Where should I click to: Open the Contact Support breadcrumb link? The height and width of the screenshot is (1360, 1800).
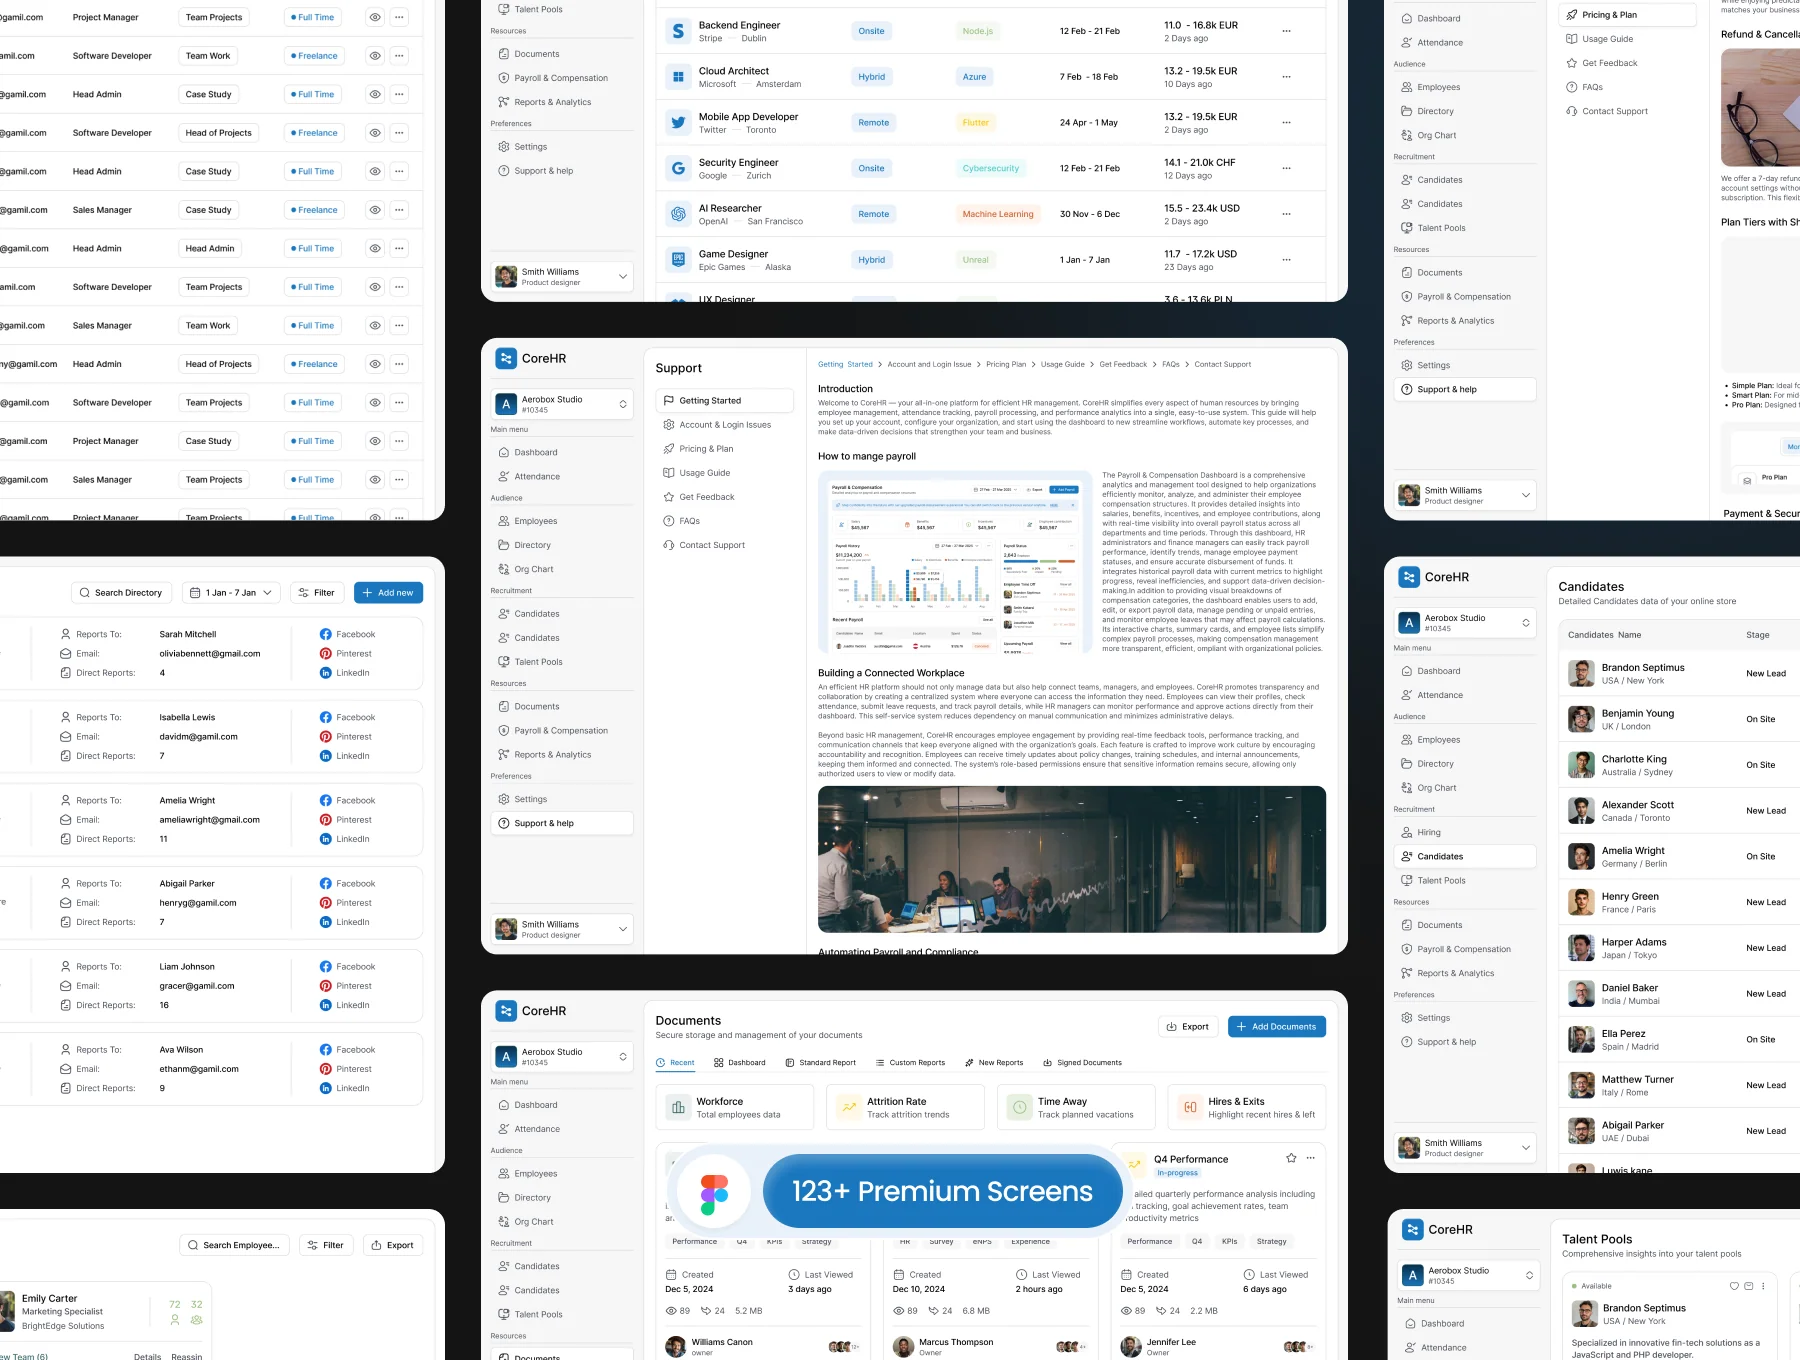click(x=1222, y=364)
